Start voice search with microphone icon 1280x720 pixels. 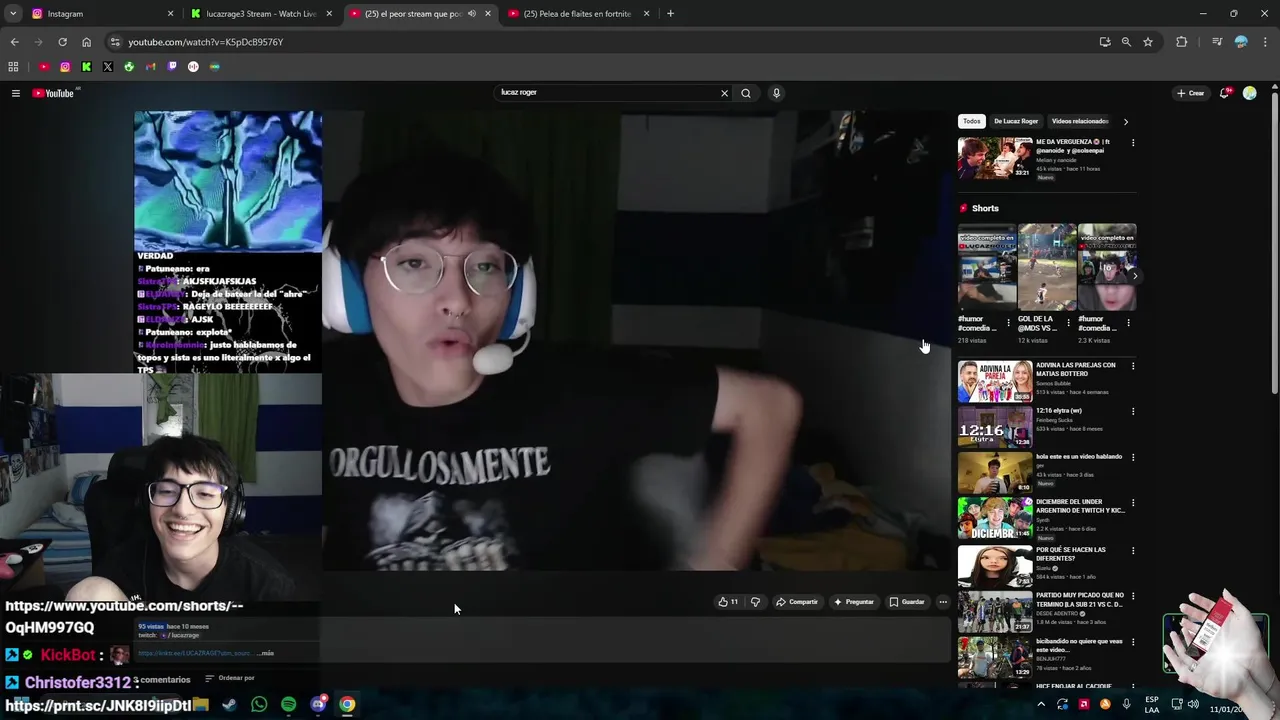click(x=776, y=93)
